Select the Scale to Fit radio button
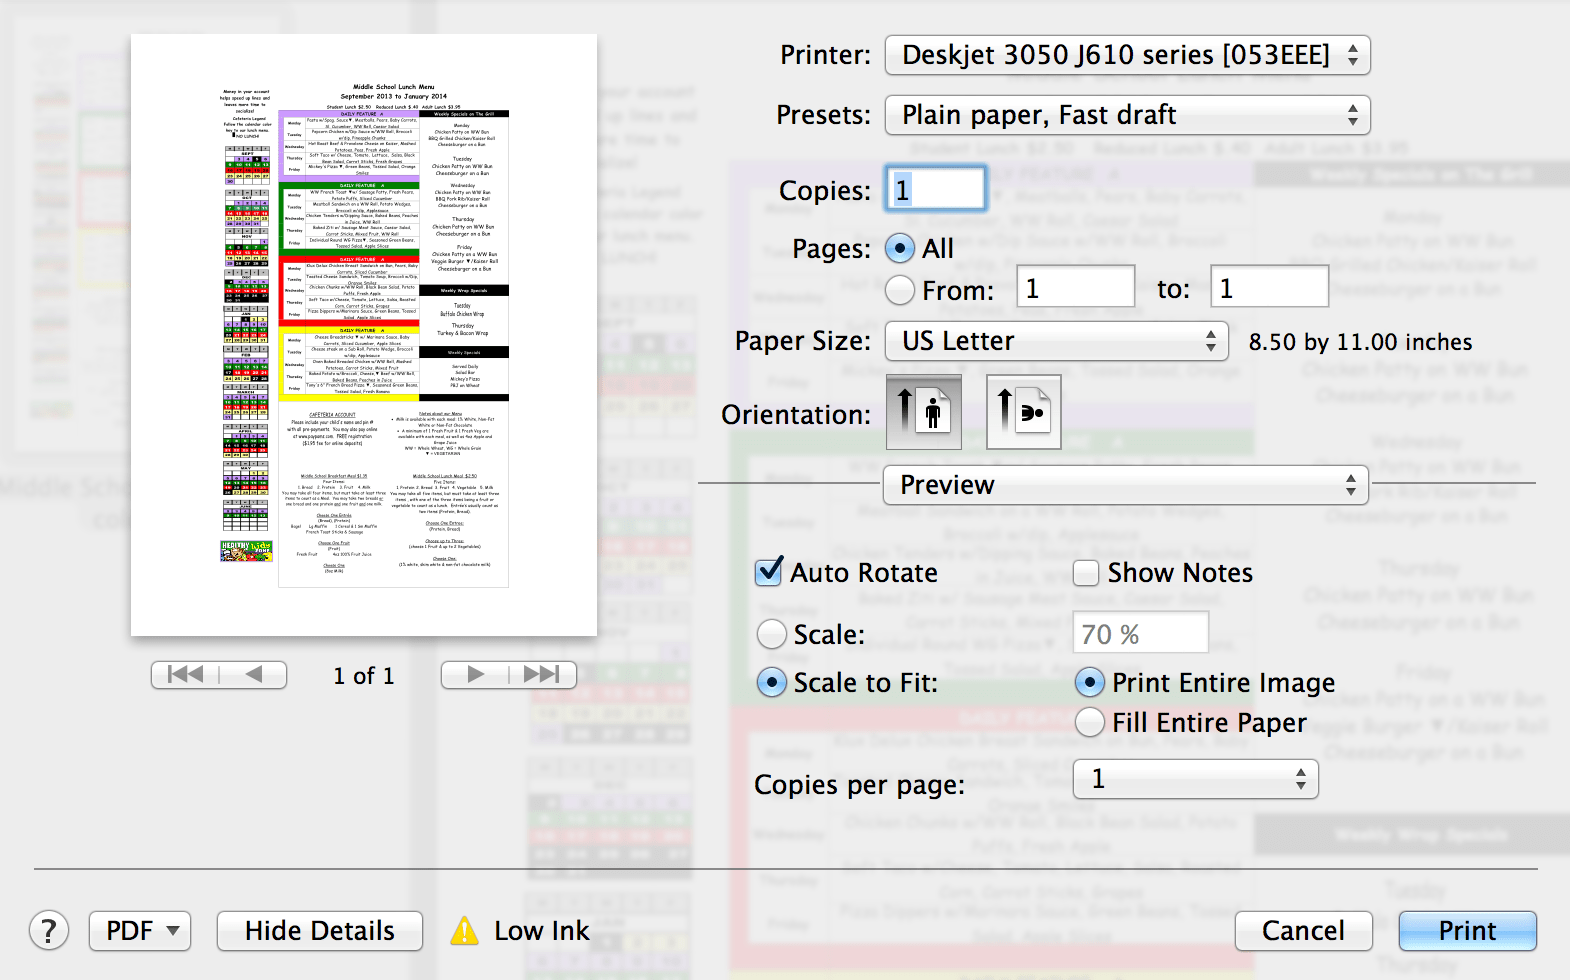This screenshot has height=980, width=1570. (772, 682)
